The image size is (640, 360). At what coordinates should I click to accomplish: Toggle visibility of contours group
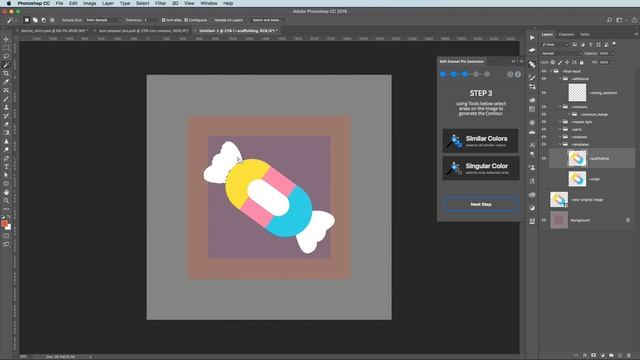pyautogui.click(x=544, y=107)
